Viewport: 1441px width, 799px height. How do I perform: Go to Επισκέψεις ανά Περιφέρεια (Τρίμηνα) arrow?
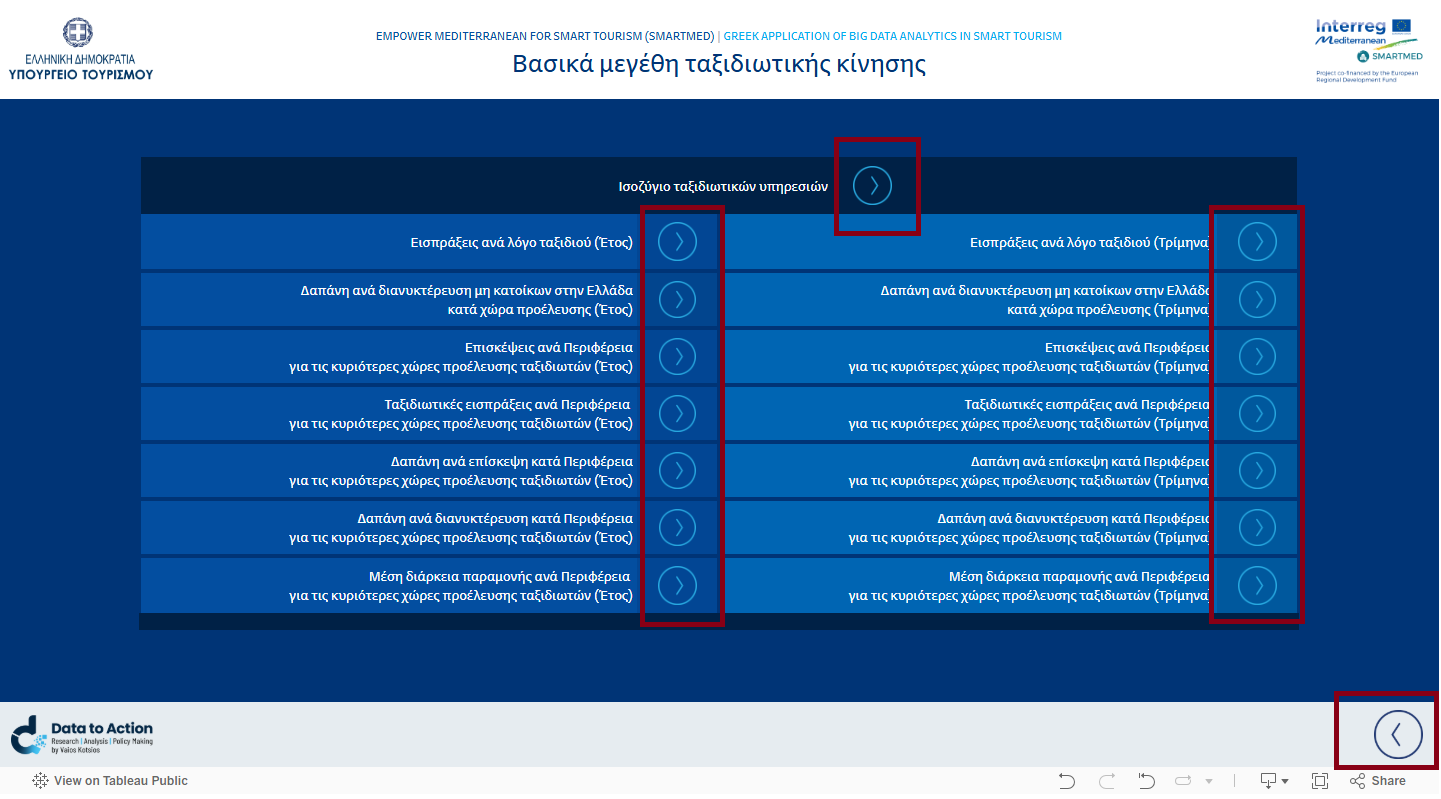pos(1257,356)
